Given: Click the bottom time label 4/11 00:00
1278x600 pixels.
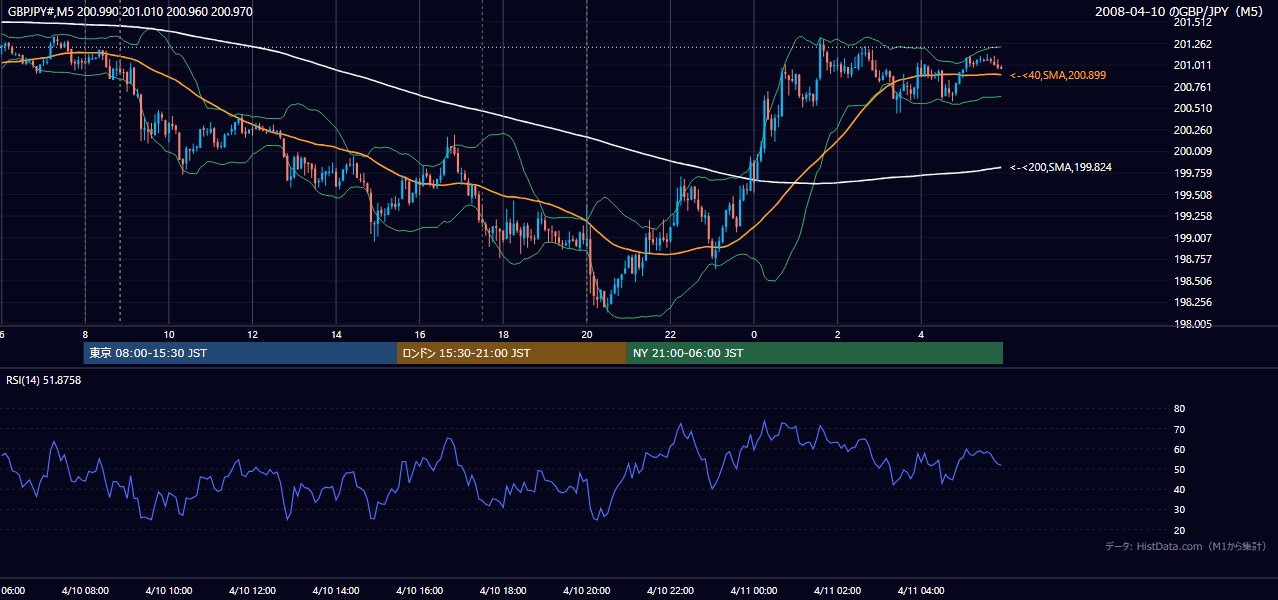Looking at the screenshot, I should (x=754, y=590).
